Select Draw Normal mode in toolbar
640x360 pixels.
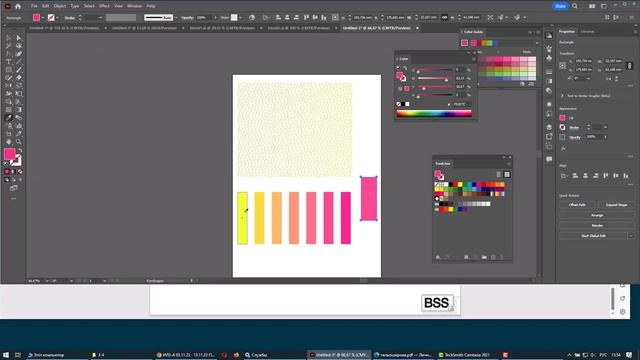(x=7, y=180)
